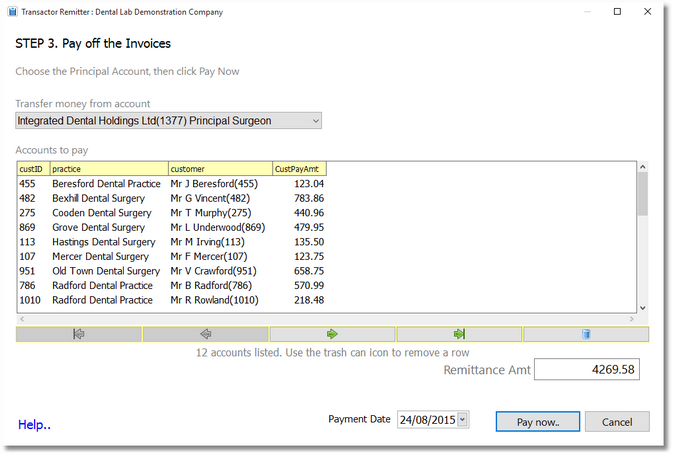Sort by customer column header
673x455 pixels.
tap(221, 169)
